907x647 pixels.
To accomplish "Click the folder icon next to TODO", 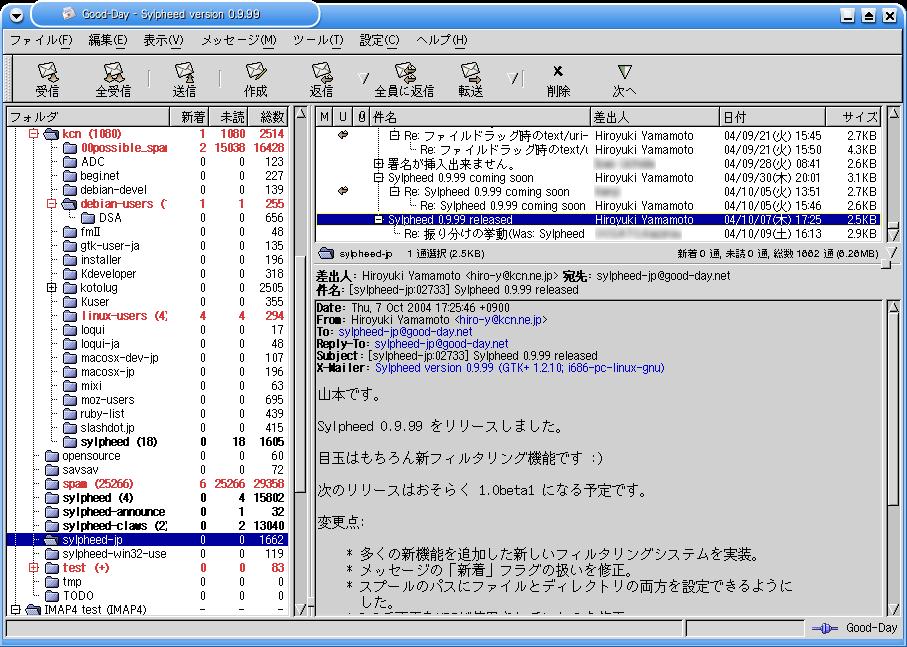I will click(52, 596).
